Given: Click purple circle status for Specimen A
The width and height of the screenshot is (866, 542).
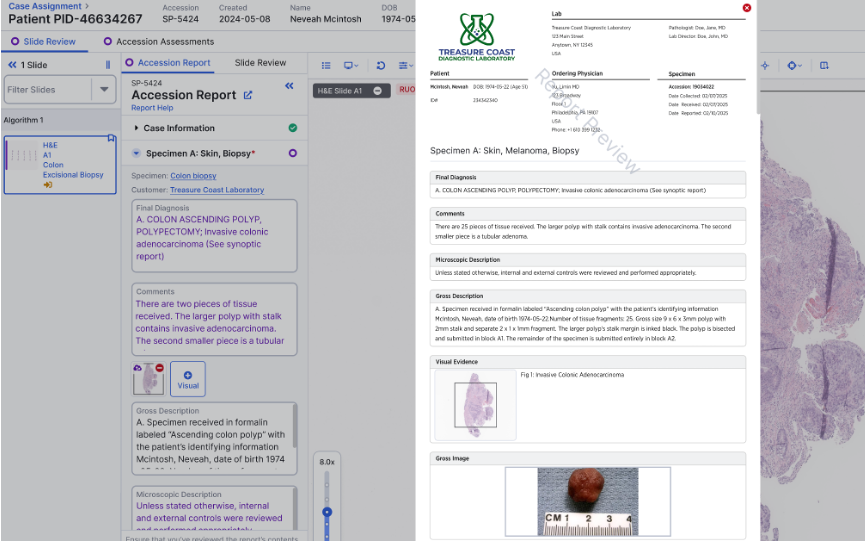Looking at the screenshot, I should [x=293, y=153].
